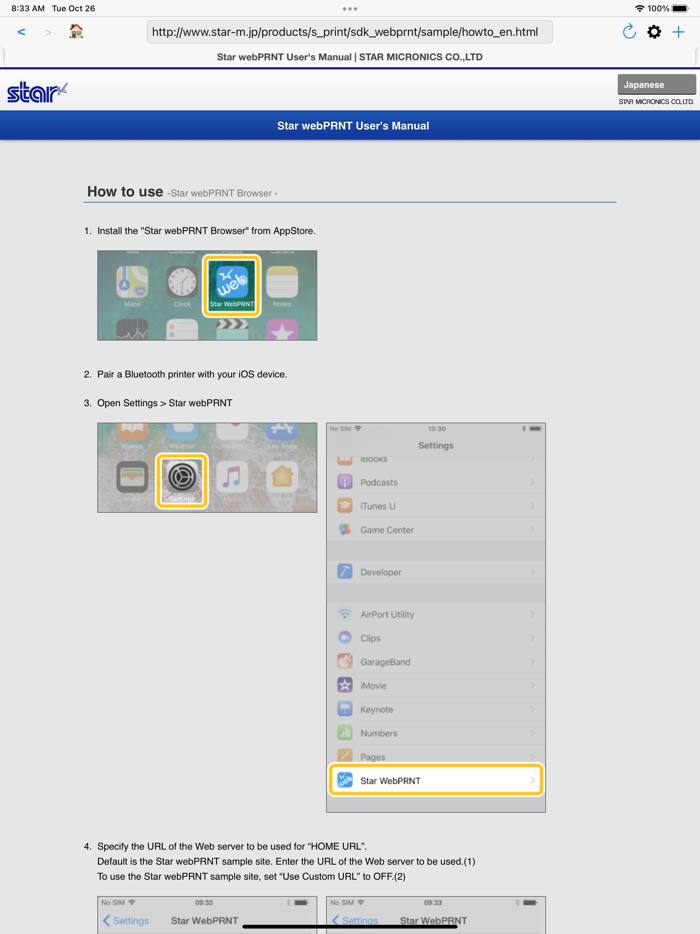Click the Maps icon in first screenshot
The width and height of the screenshot is (700, 934).
point(132,282)
